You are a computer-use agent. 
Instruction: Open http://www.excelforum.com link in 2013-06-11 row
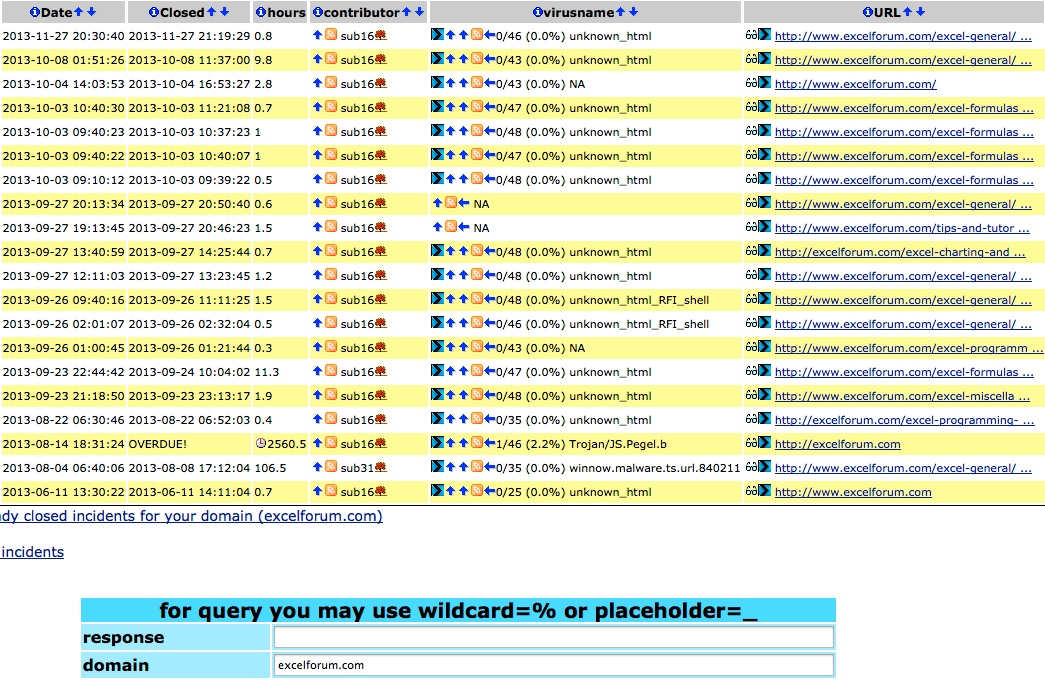click(853, 492)
